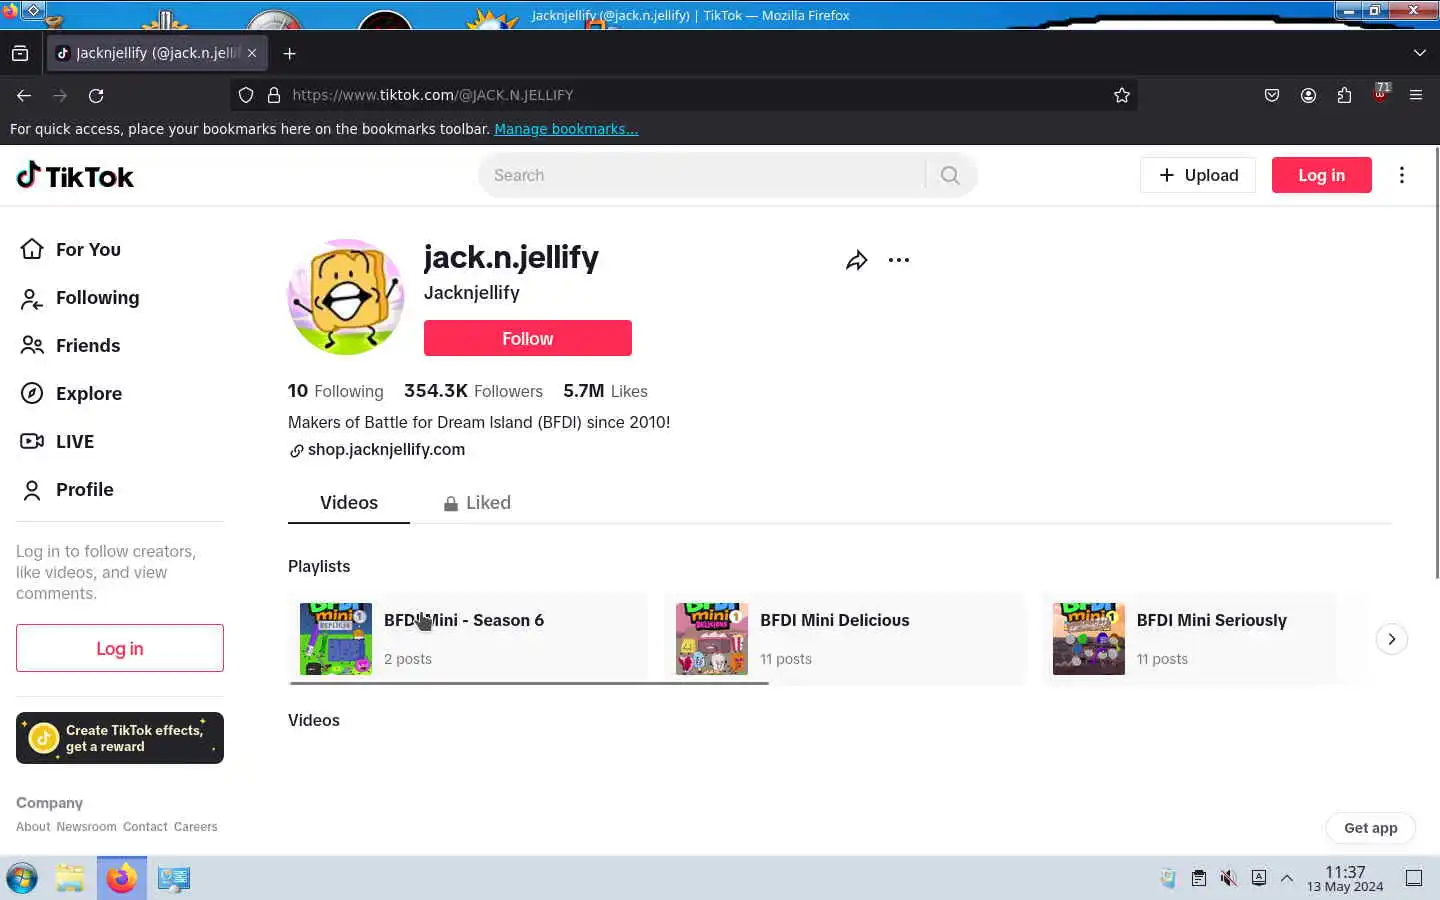Screen dimensions: 1440x900
Task: Open Newsroom footer link
Action: [87, 827]
